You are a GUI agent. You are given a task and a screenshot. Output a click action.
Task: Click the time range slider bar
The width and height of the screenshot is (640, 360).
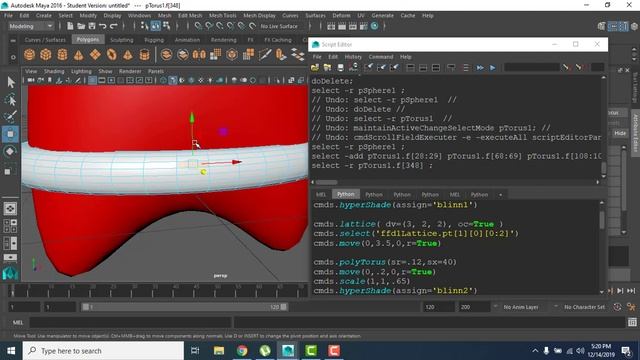184,307
